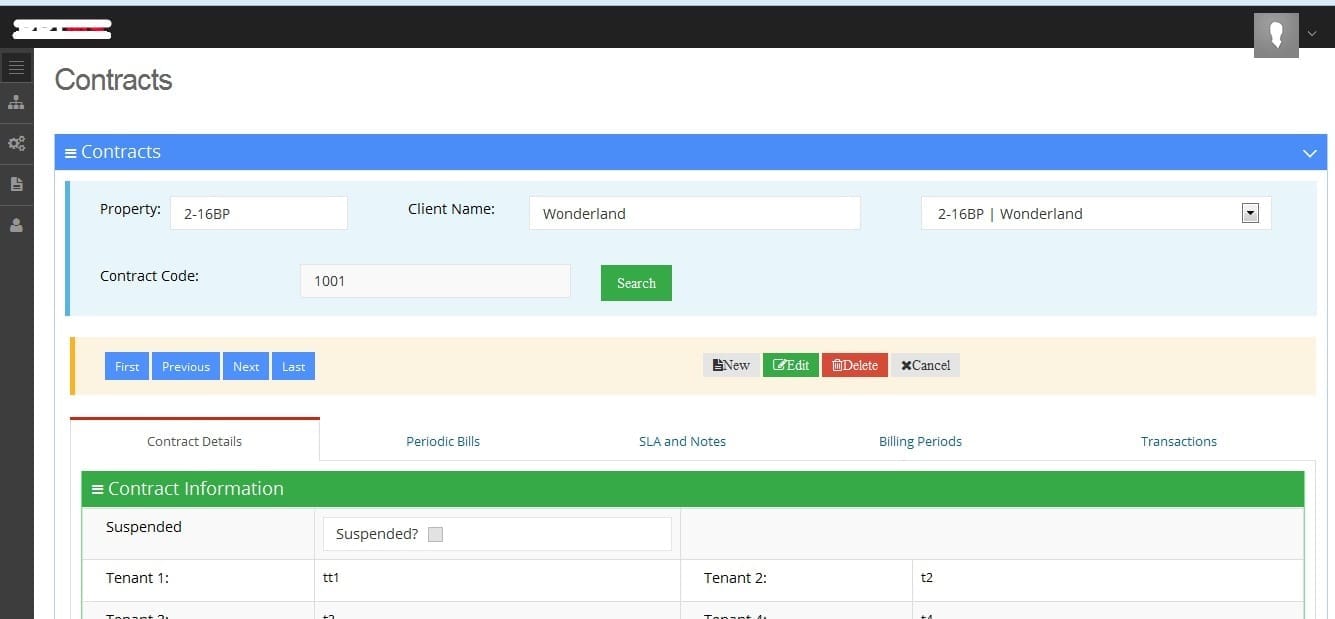This screenshot has width=1335, height=619.
Task: Go to the Next contract record
Action: click(246, 366)
